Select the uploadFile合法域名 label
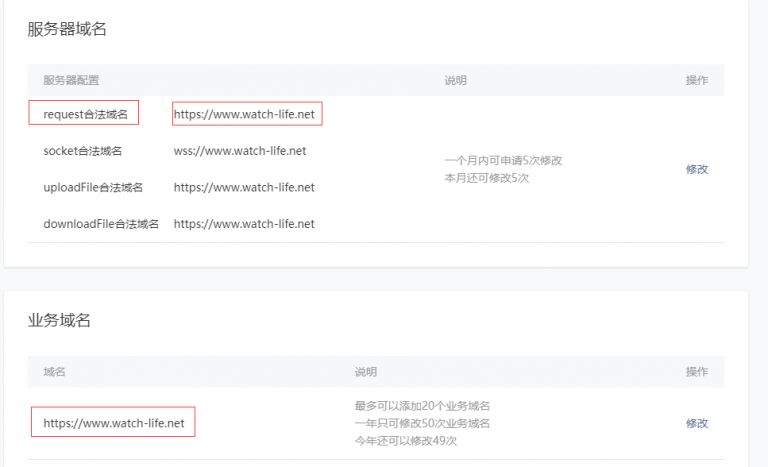This screenshot has width=768, height=467. (93, 187)
